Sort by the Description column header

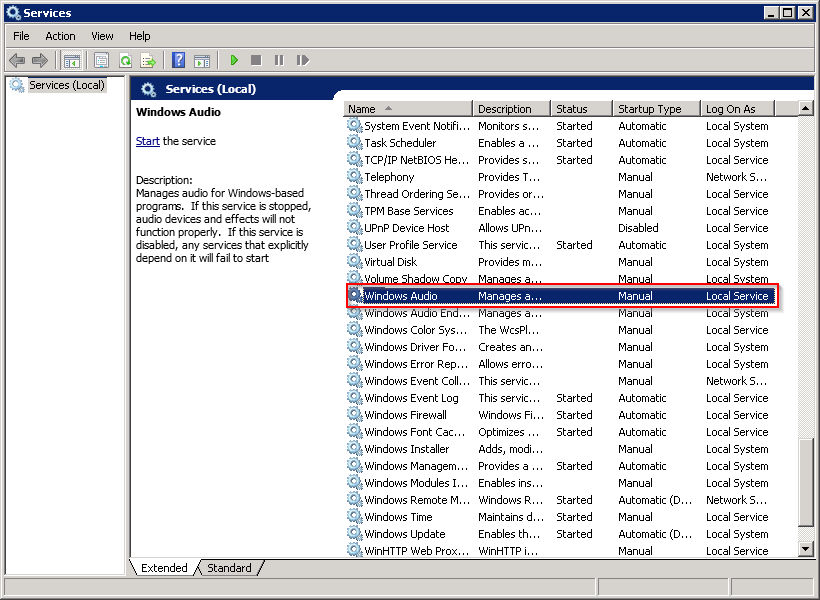pos(511,109)
